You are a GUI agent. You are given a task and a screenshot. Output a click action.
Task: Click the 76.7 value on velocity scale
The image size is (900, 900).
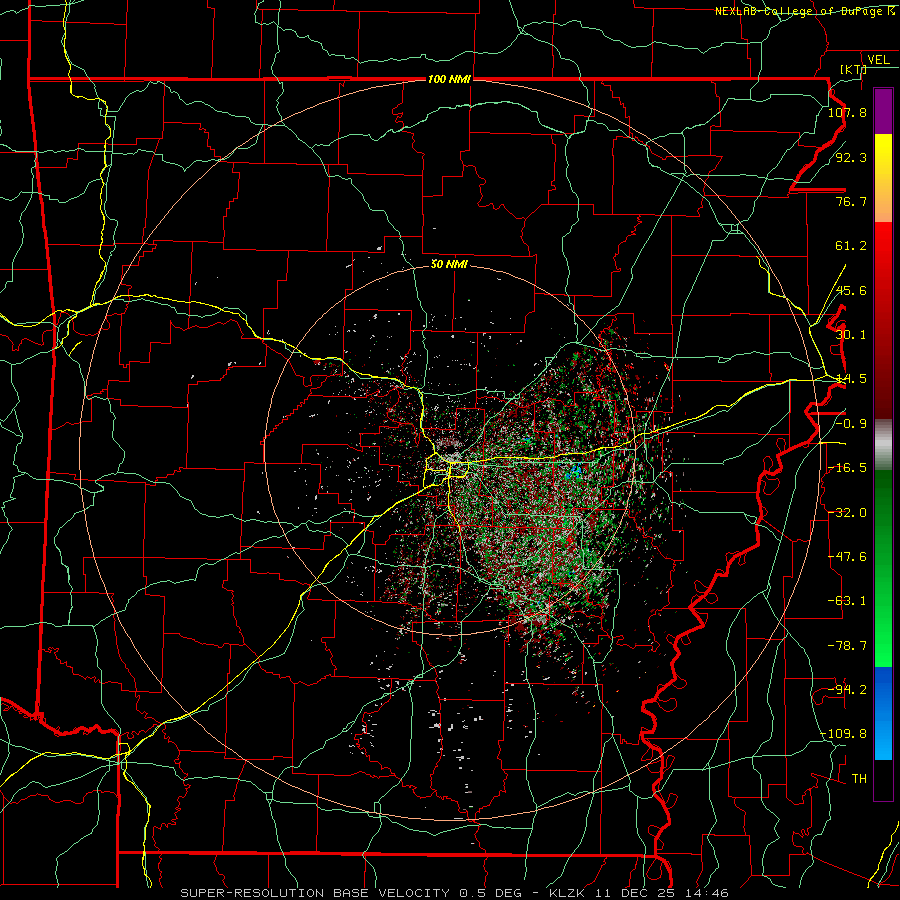tap(851, 201)
